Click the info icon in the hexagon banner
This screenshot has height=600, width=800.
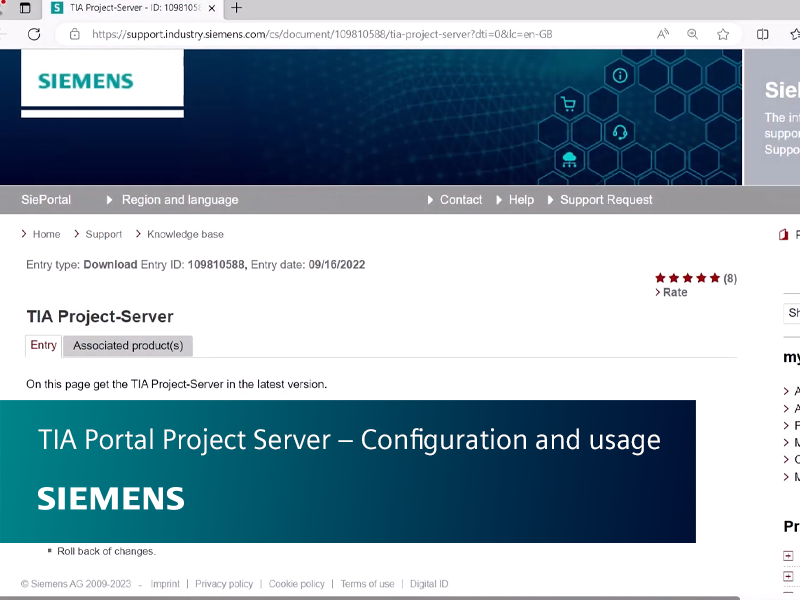[x=620, y=74]
